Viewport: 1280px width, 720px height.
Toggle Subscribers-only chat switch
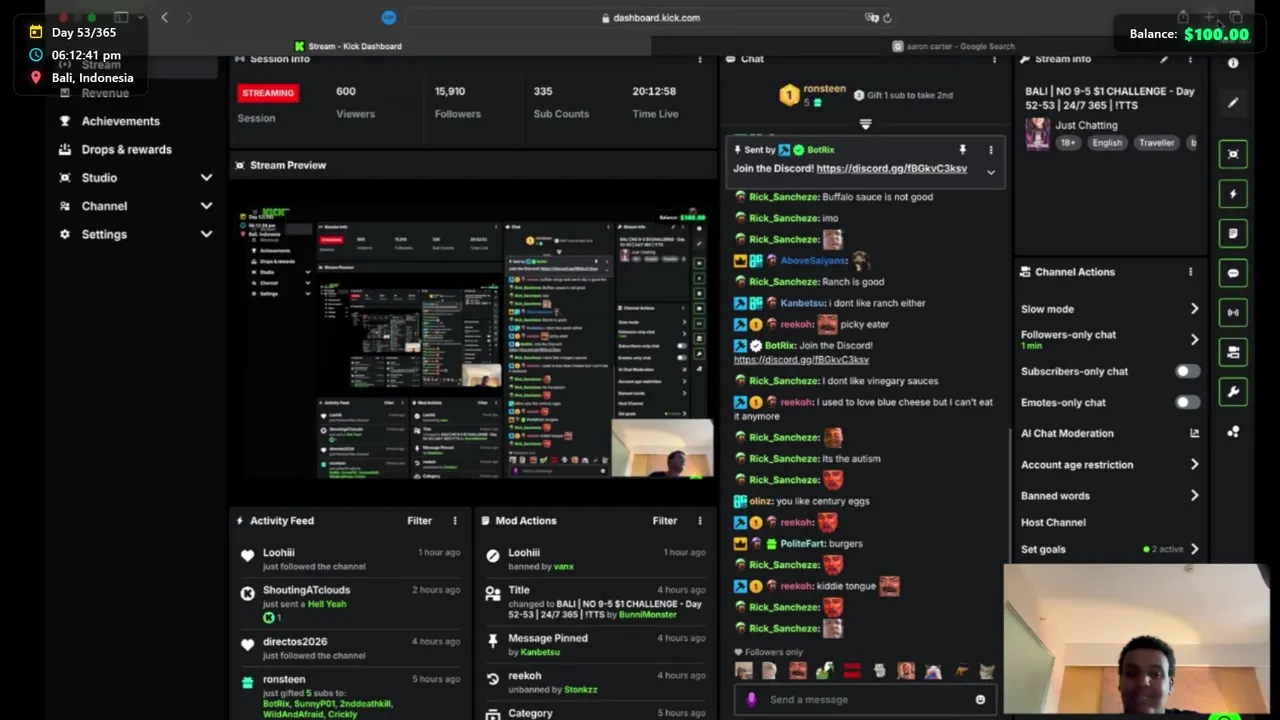point(1187,371)
